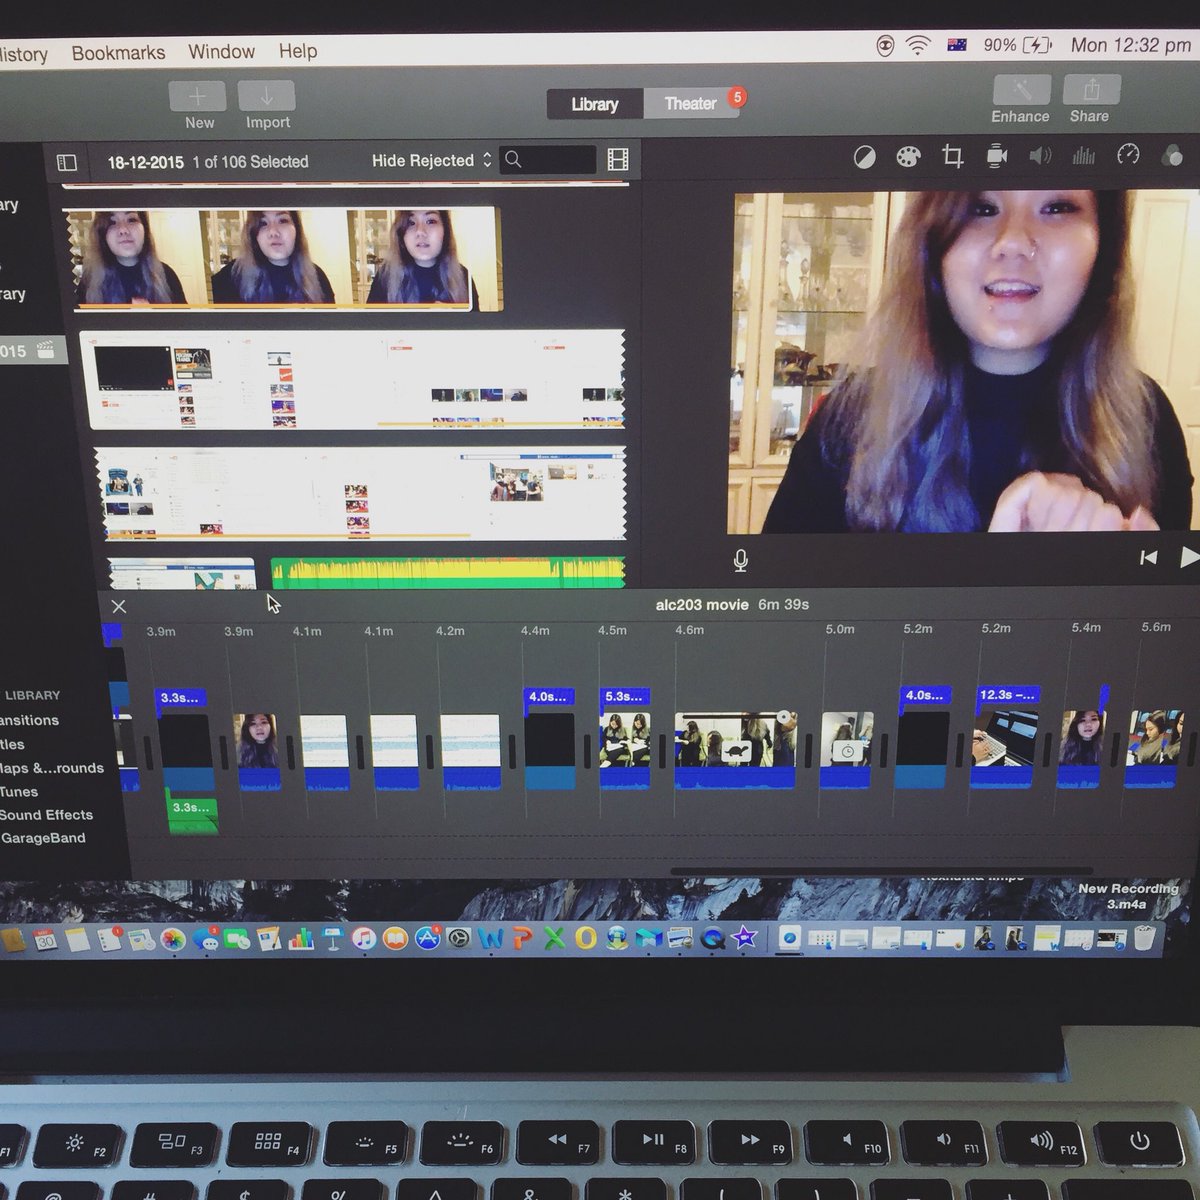Open Noise Reduction and Equalizer bars icon
Viewport: 1200px width, 1200px height.
1083,155
